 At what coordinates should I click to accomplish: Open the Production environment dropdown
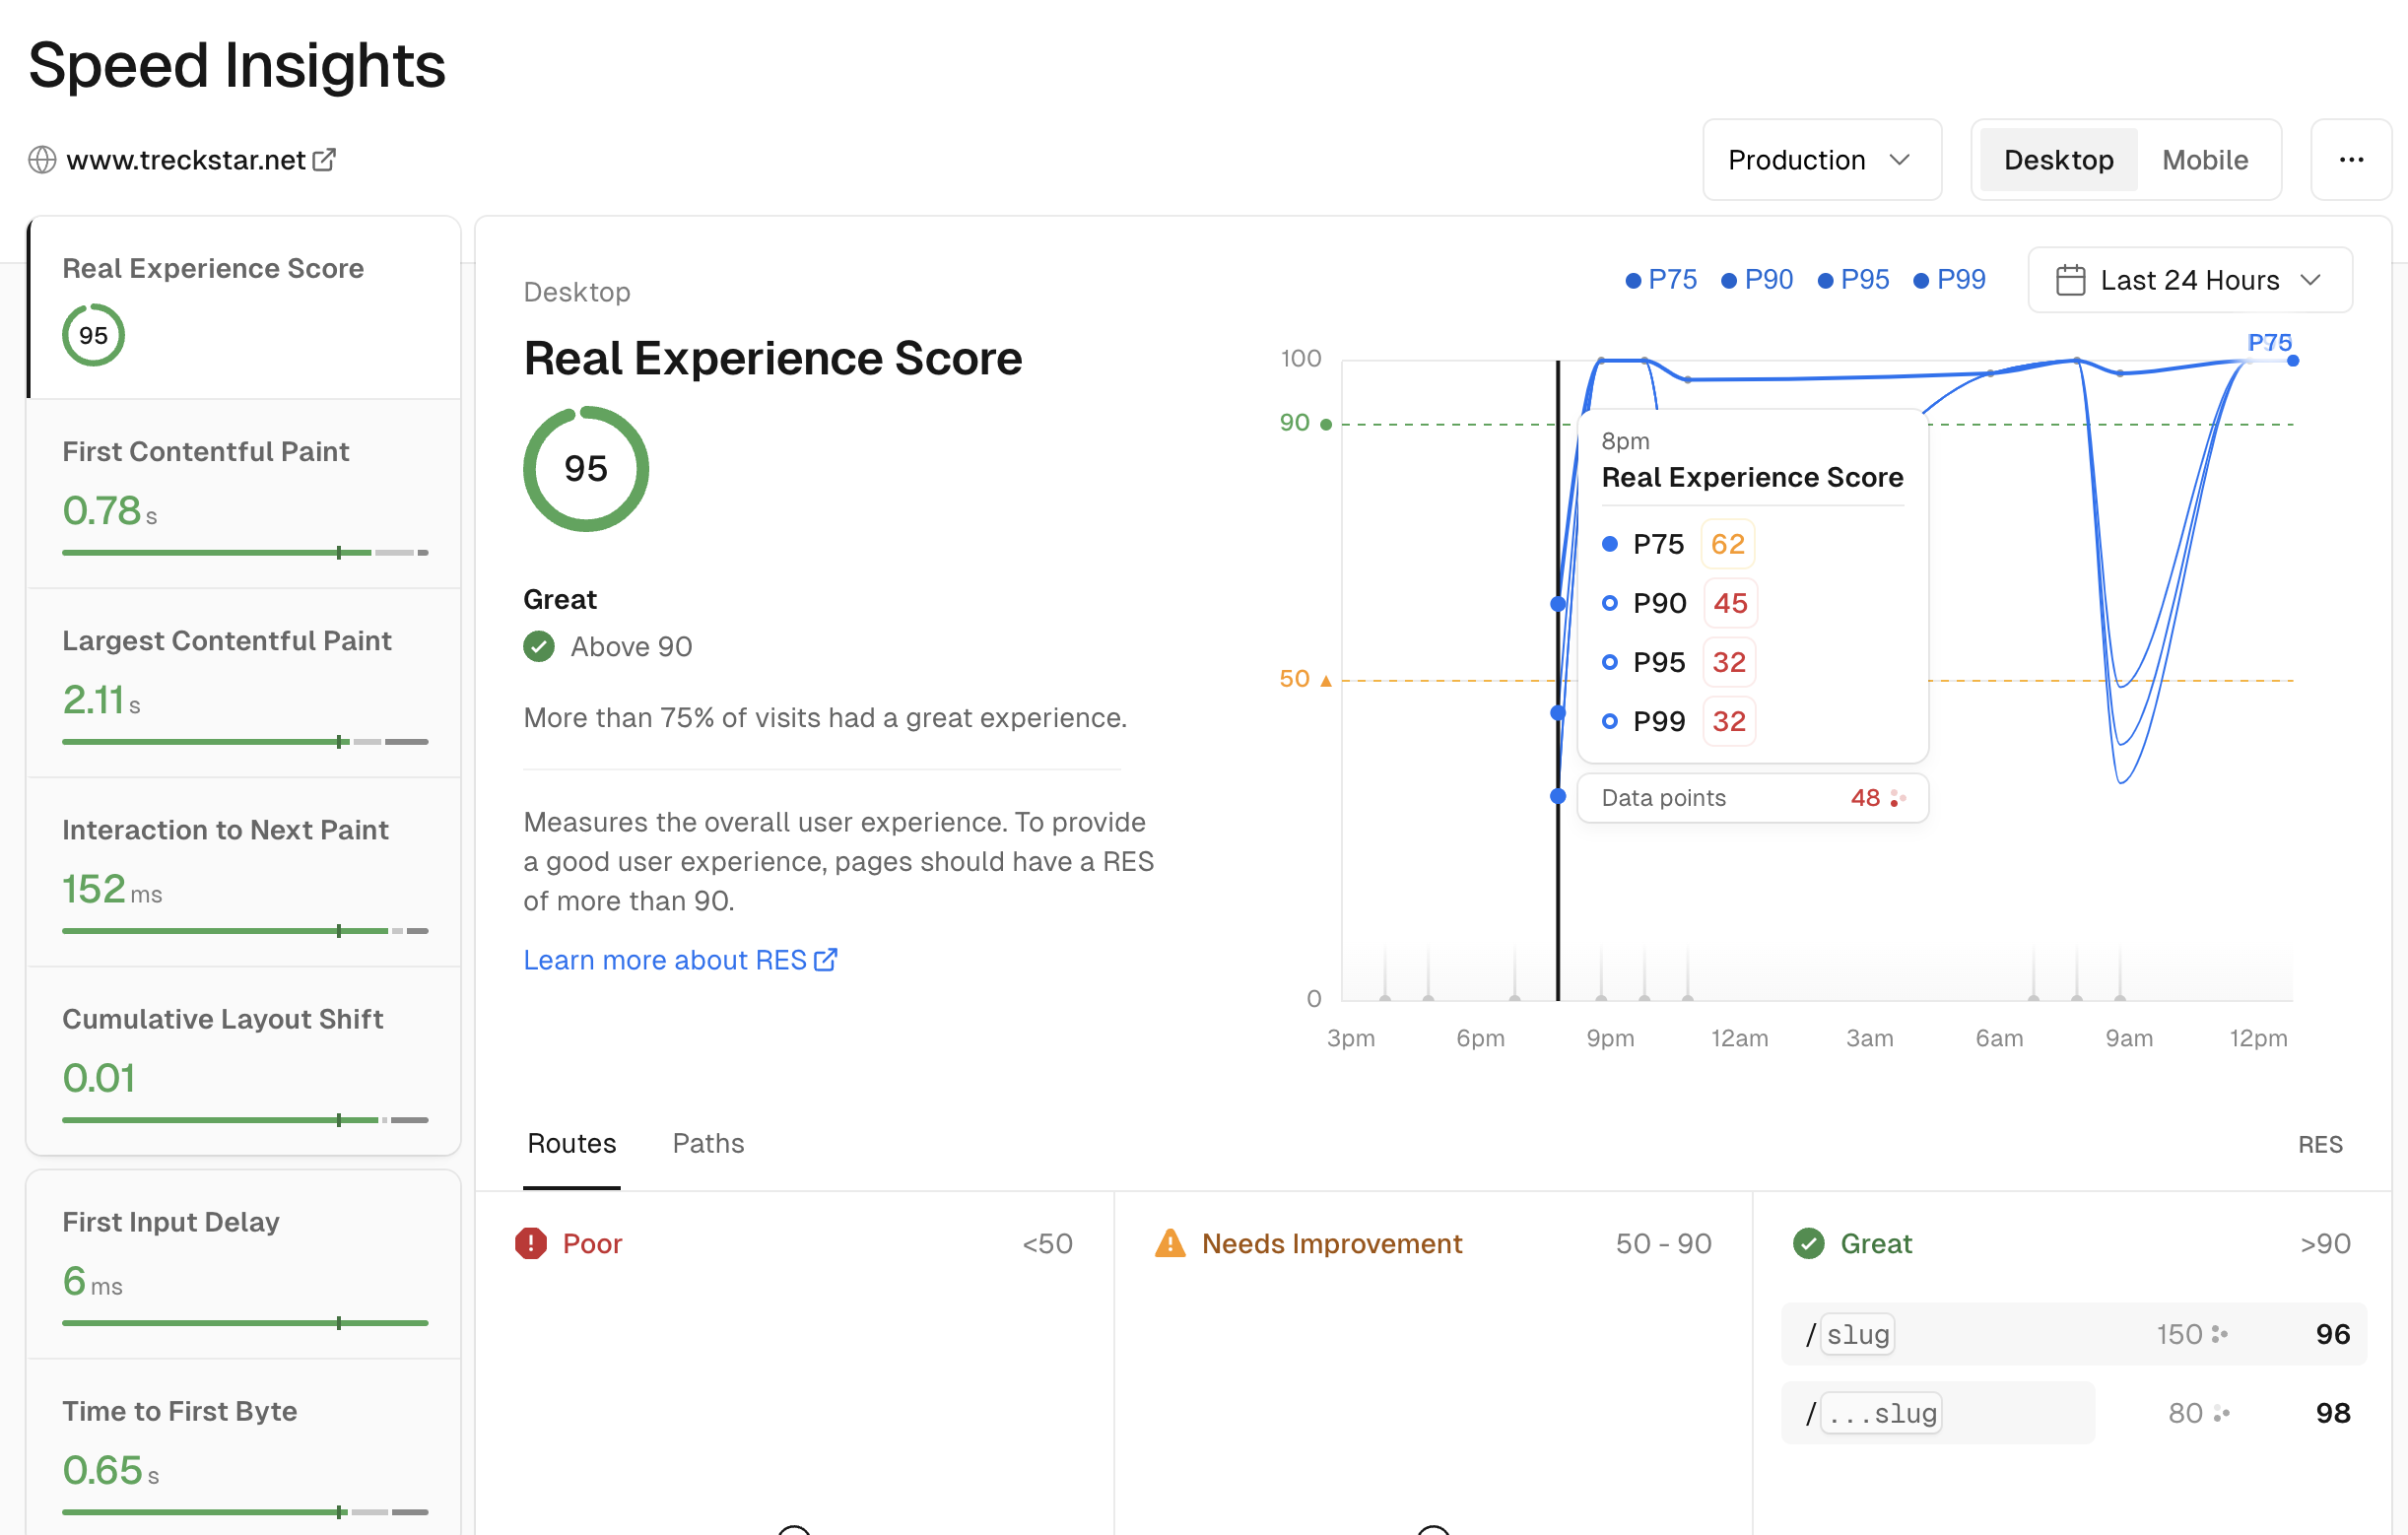pyautogui.click(x=1821, y=159)
